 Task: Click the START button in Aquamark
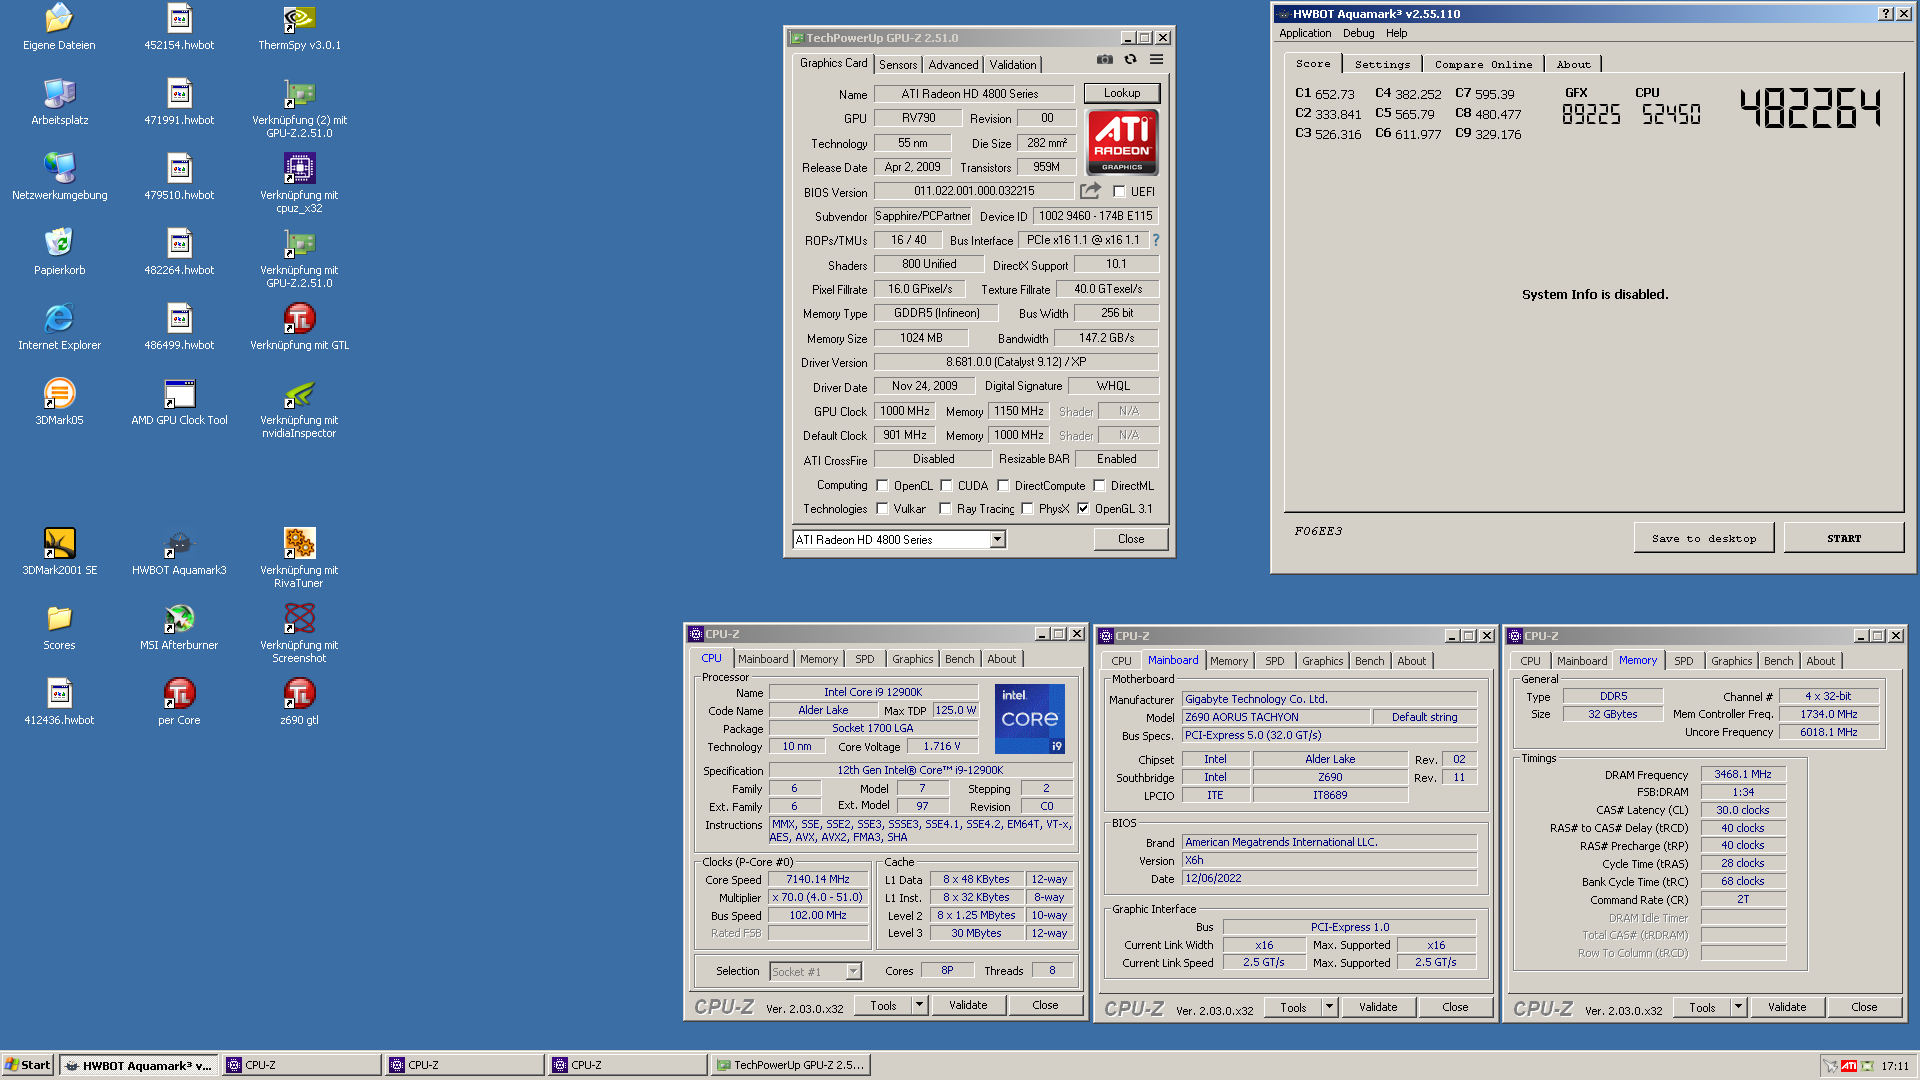tap(1843, 538)
